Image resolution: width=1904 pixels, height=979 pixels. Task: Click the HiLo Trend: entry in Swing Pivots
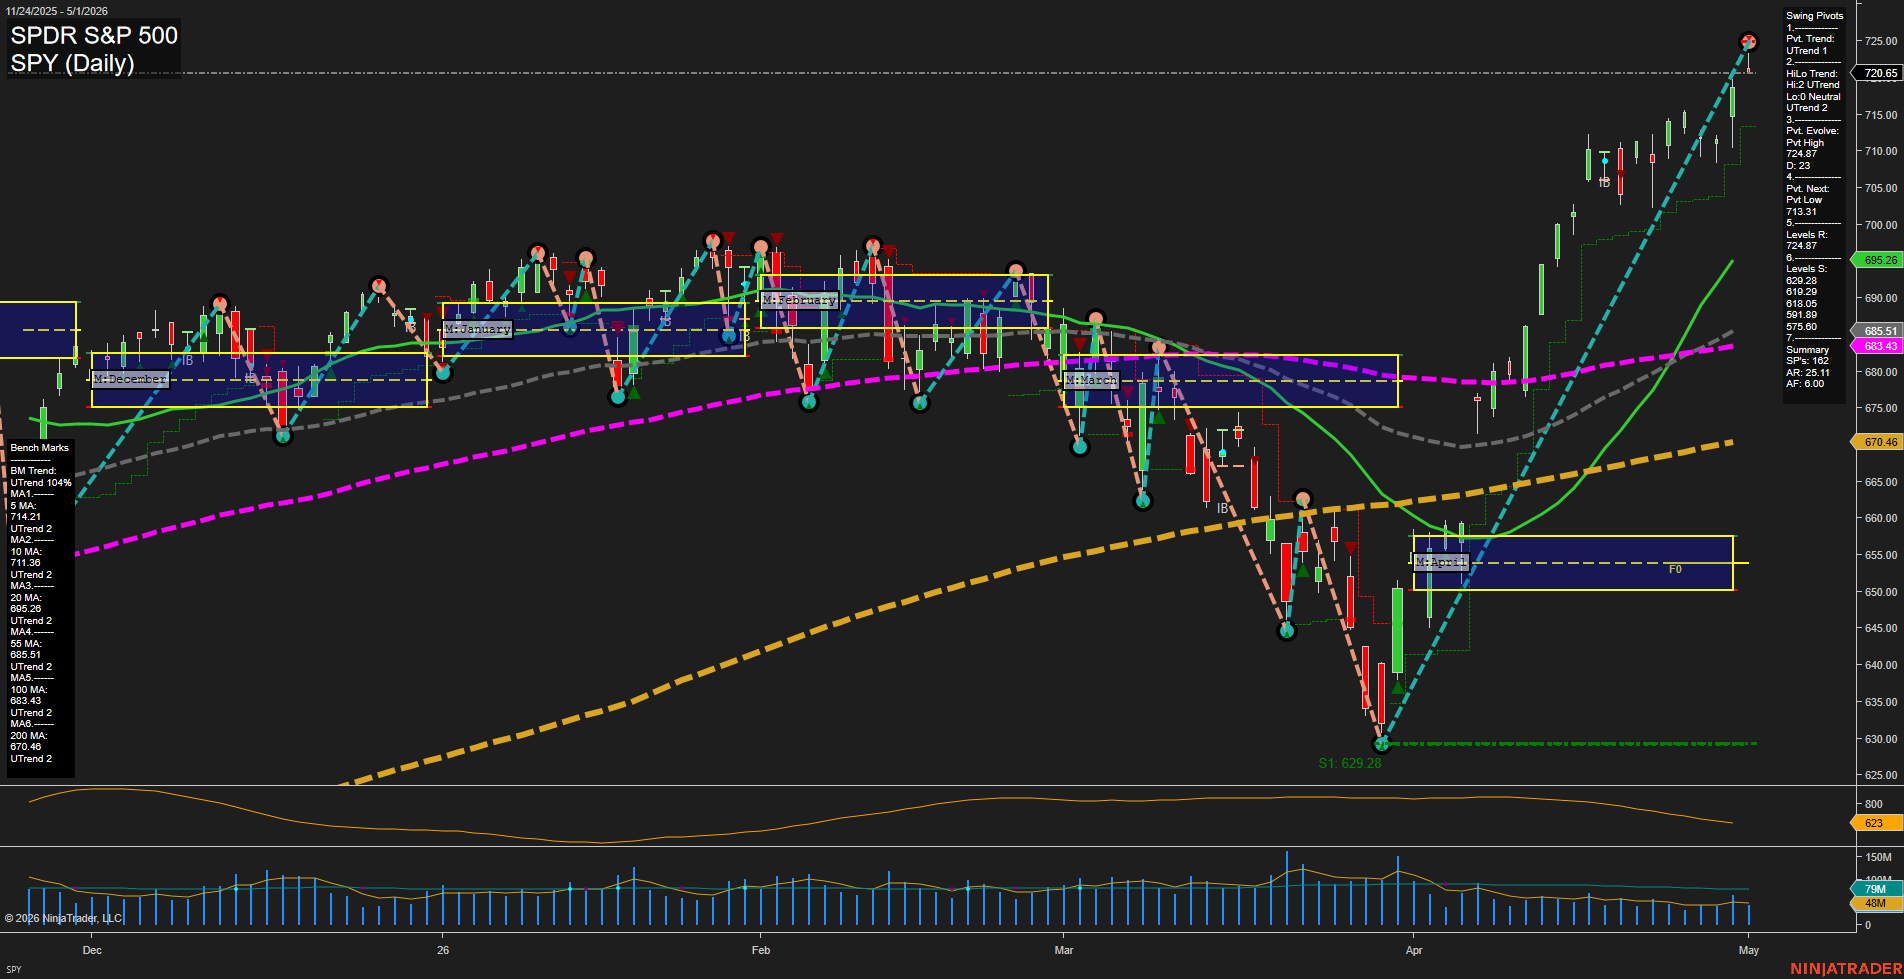(x=1812, y=74)
